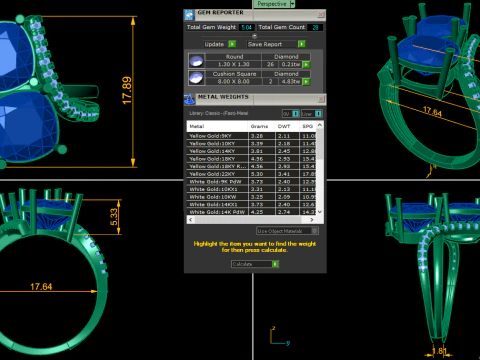Image resolution: width=480 pixels, height=360 pixels.
Task: Click the 17.89 dimension label in top viewport
Action: coord(127,91)
